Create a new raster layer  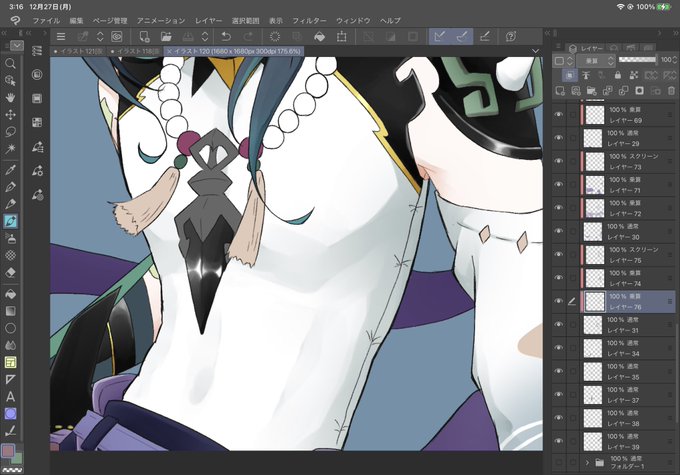click(560, 91)
